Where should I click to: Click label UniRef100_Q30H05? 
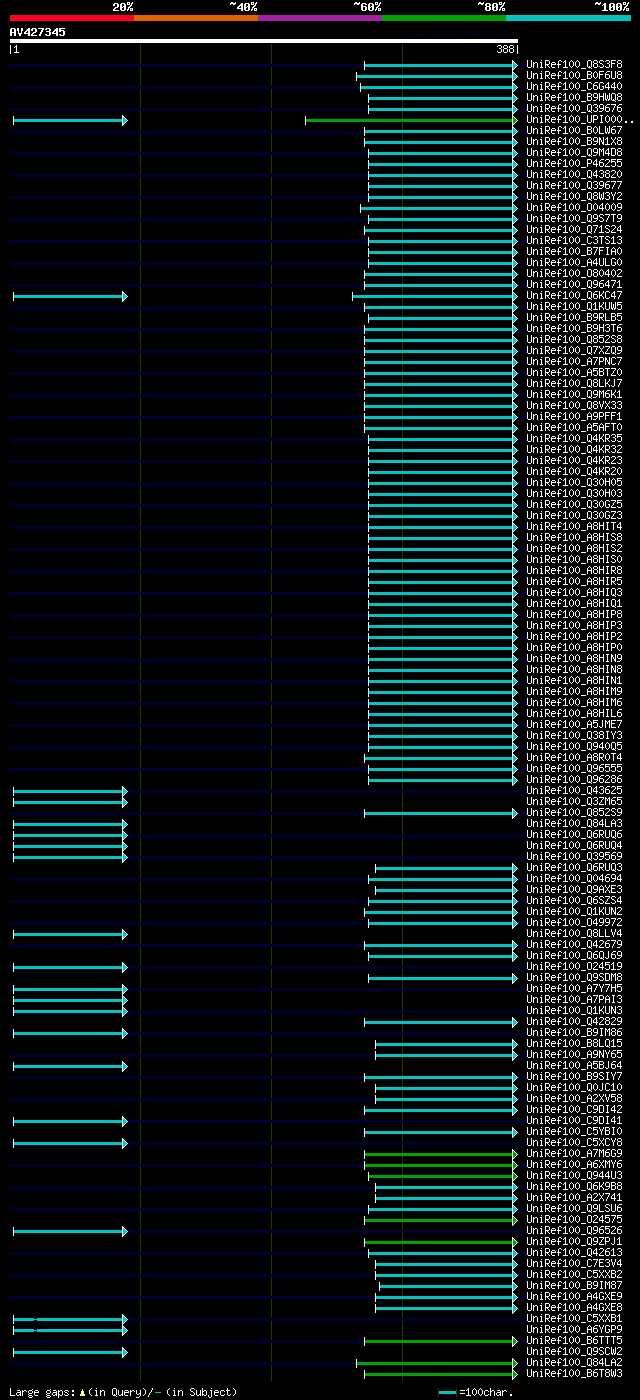[x=574, y=482]
